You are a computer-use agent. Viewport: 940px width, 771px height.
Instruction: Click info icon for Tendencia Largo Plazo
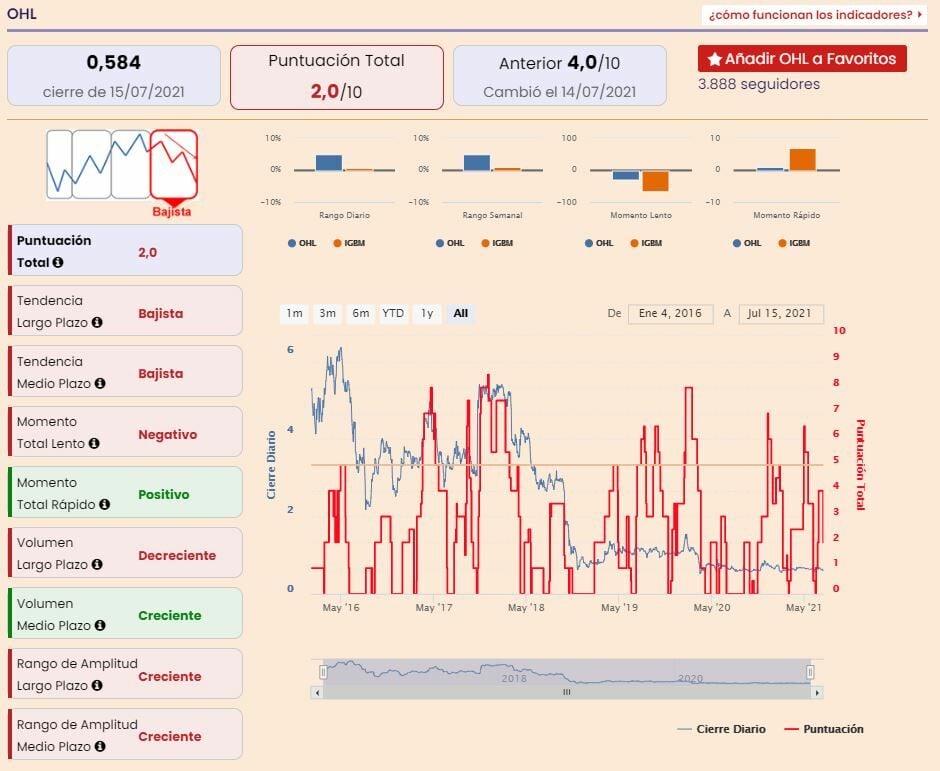97,323
